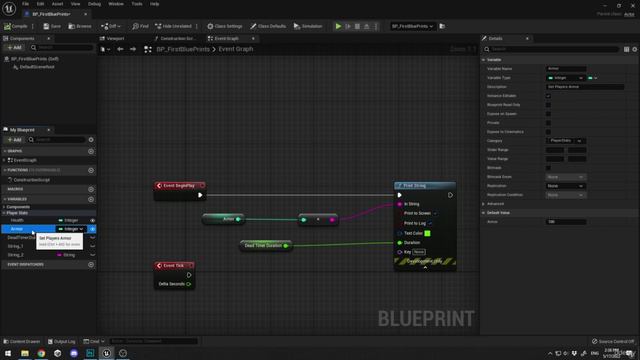Open My Blueprint settings gear
Viewport: 640px width, 360px height.
(x=91, y=140)
